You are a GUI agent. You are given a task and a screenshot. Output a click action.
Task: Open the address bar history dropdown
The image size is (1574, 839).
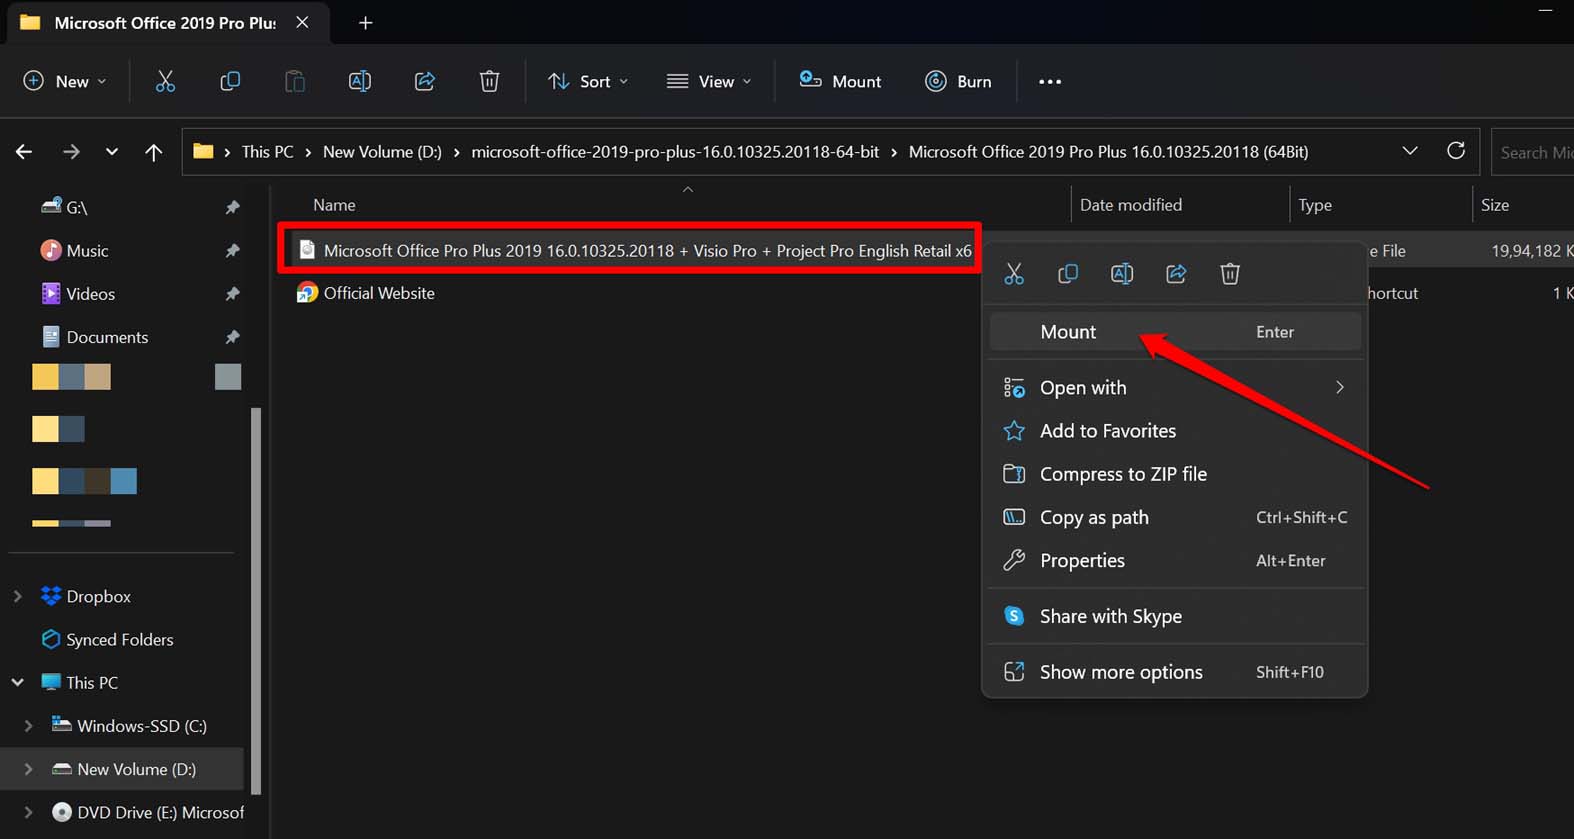point(1410,151)
